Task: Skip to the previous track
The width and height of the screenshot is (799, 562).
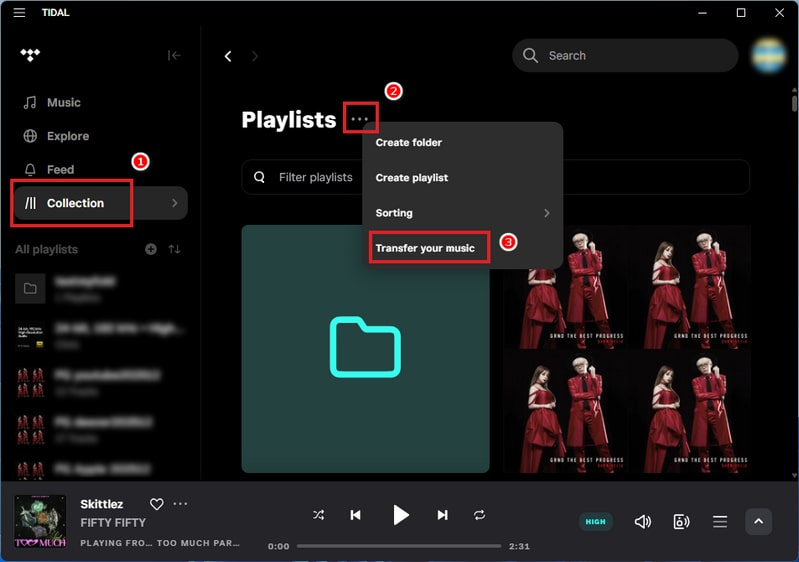Action: [x=356, y=515]
